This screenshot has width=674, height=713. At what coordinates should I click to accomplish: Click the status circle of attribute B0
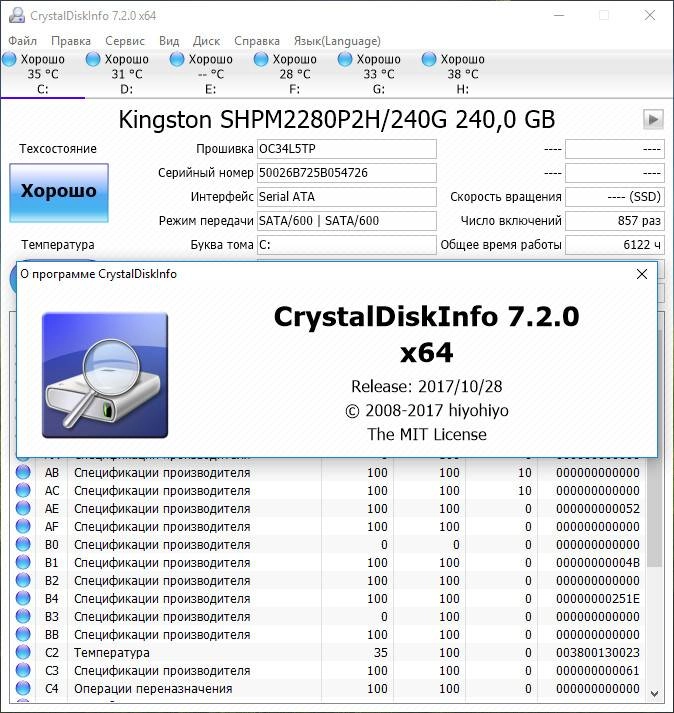[x=23, y=544]
